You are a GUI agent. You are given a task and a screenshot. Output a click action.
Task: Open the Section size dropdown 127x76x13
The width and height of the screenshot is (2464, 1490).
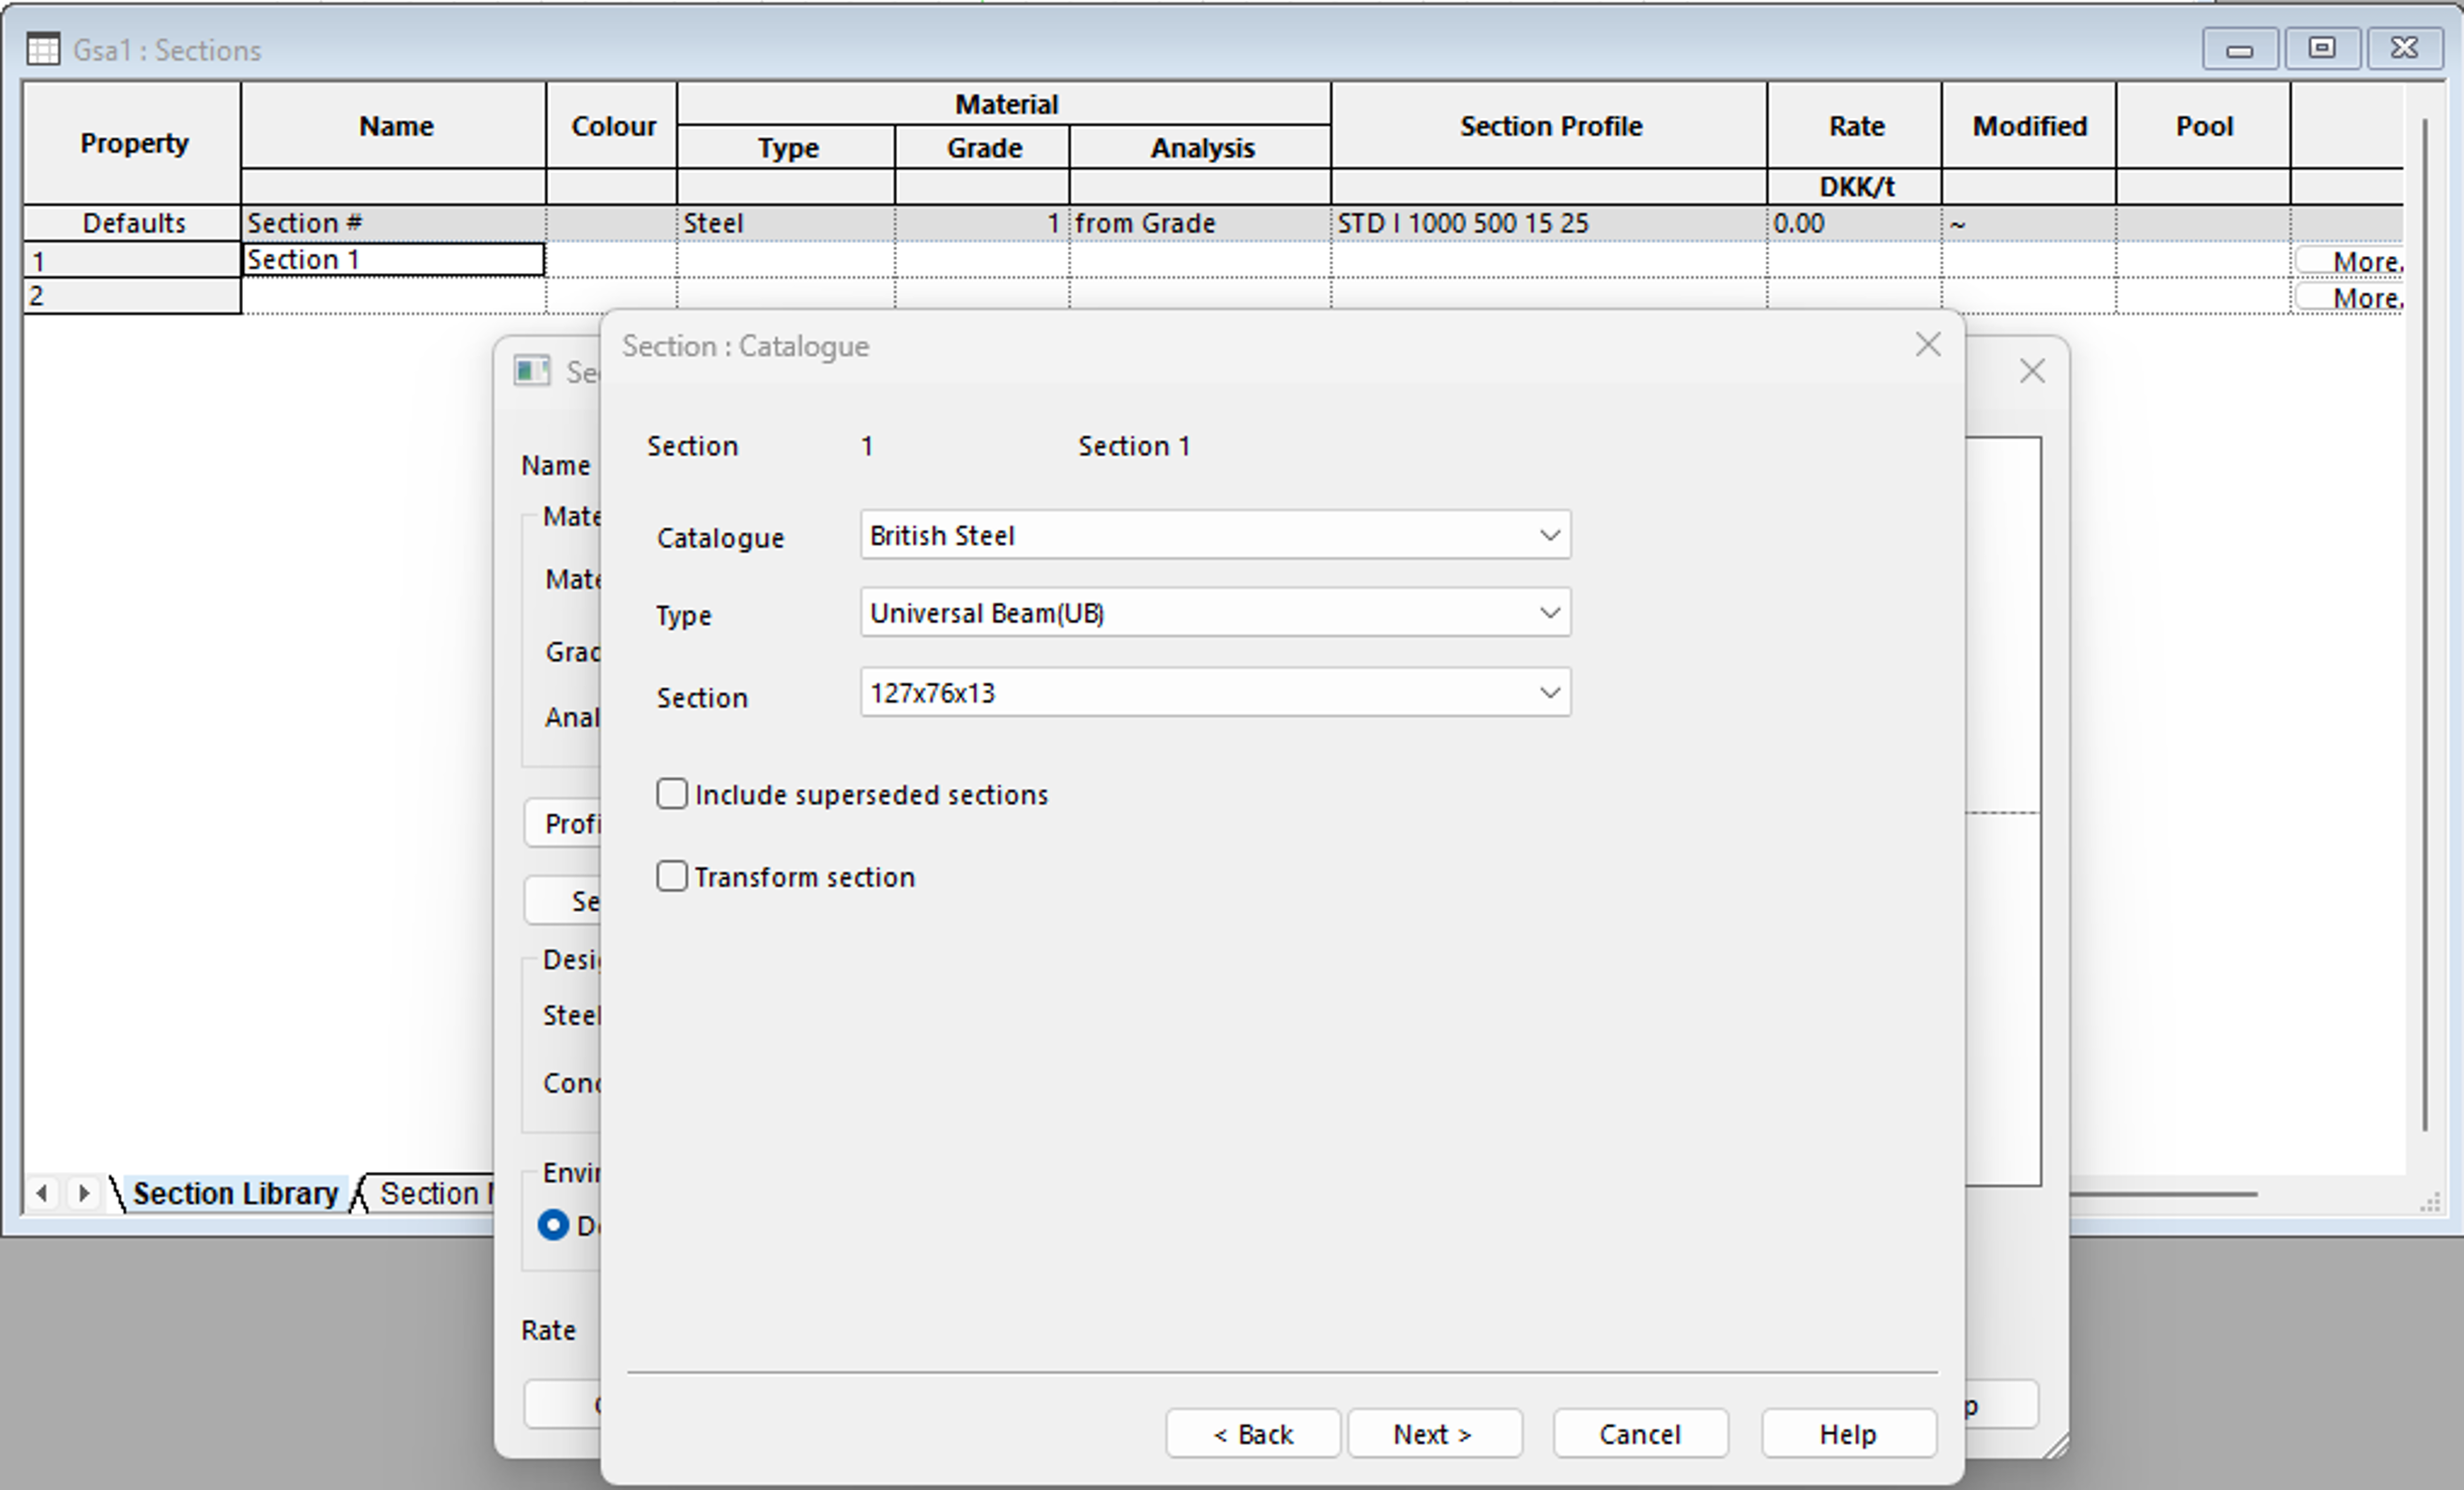tap(1214, 693)
